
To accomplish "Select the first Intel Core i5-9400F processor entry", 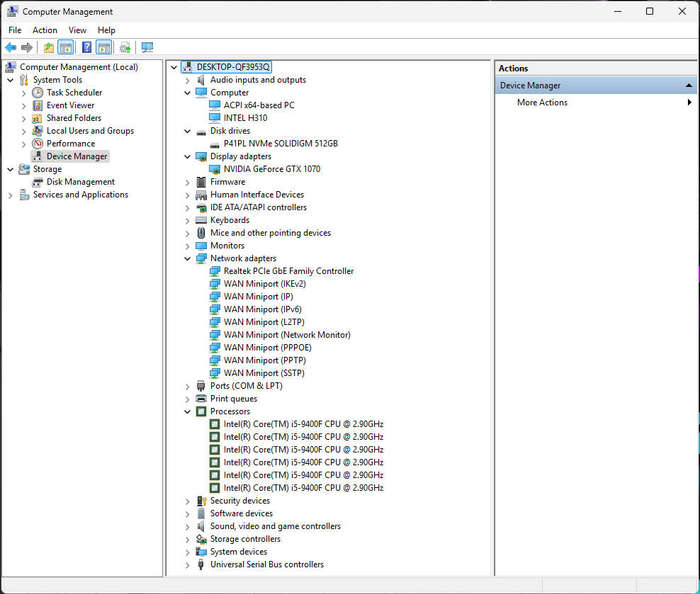I will tap(303, 424).
